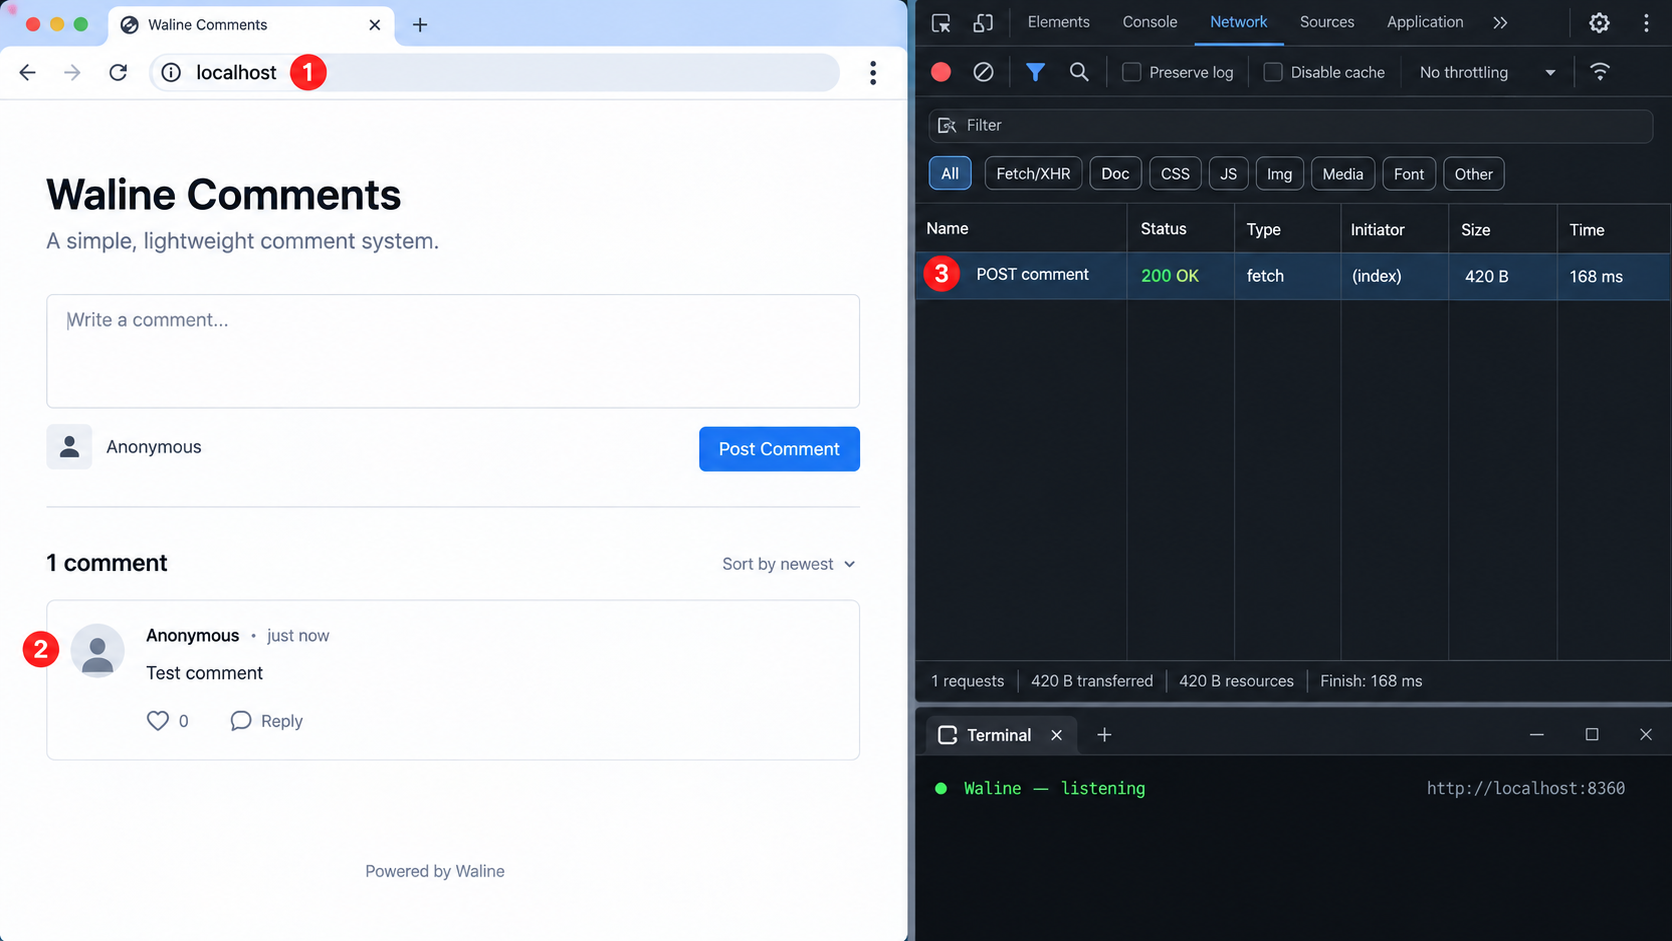Click the commenter avatar on Test comment
This screenshot has height=941, width=1672.
[97, 651]
